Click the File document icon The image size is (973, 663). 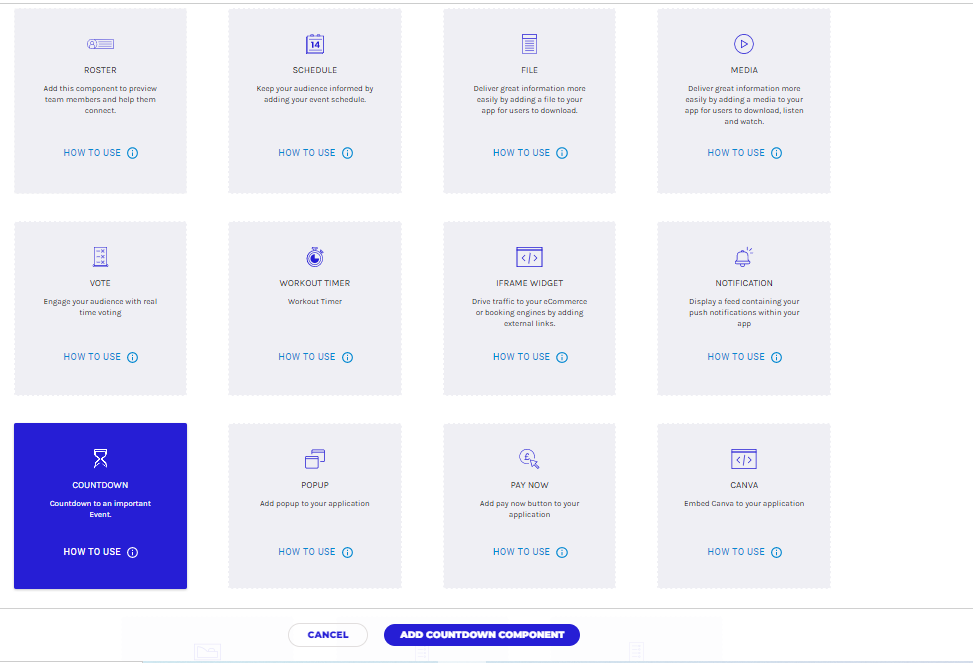(529, 44)
